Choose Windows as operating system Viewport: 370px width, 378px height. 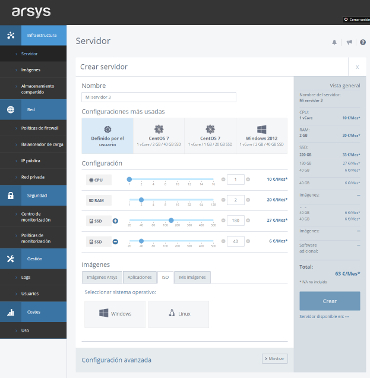115,314
